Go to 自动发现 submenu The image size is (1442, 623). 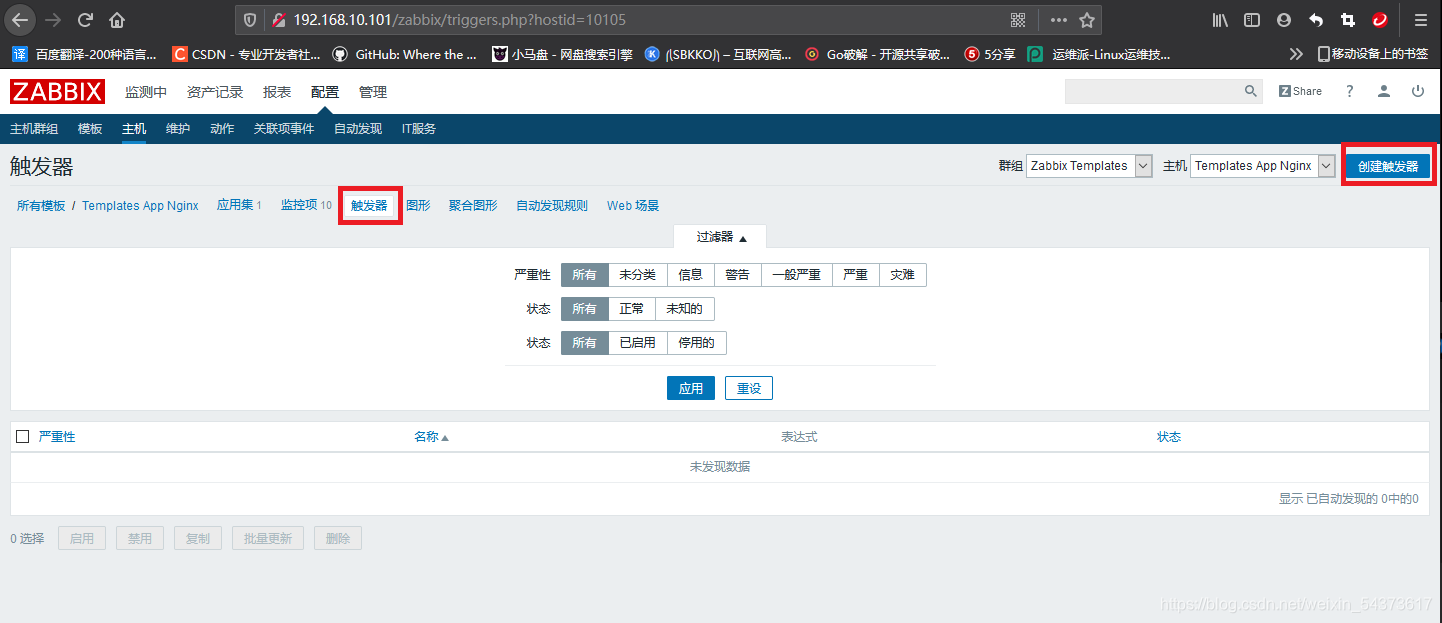point(358,129)
